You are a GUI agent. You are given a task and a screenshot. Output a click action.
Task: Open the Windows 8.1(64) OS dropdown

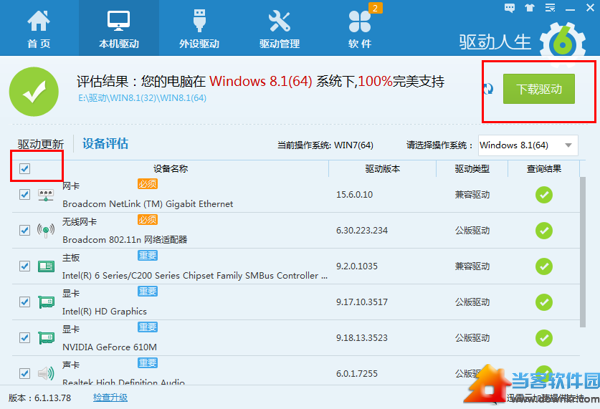point(528,145)
